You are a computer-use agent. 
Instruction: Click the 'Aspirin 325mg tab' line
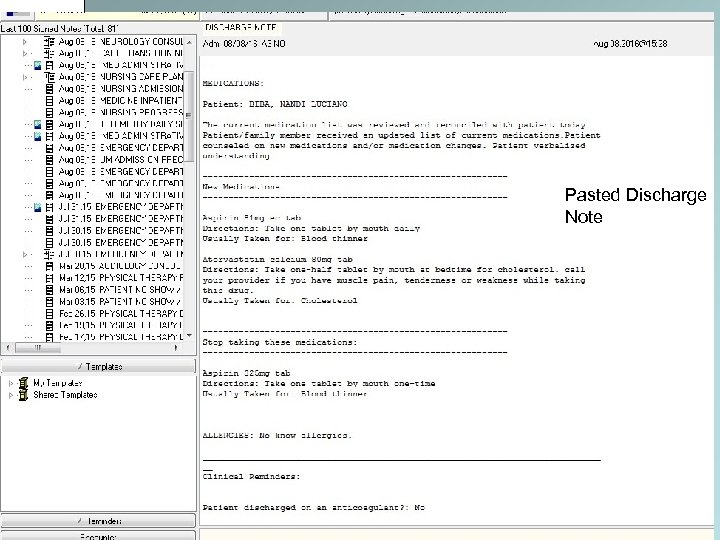click(246, 373)
